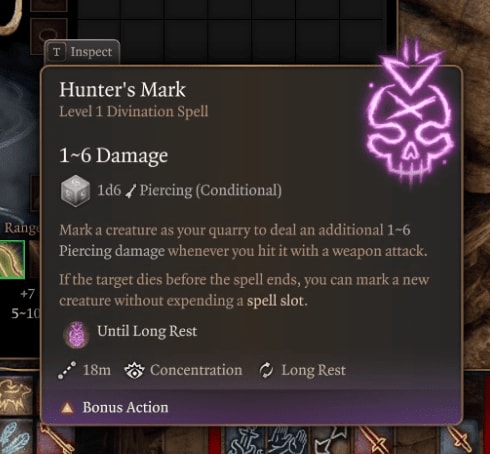Click the orange Bonus Action triangle icon
490x454 pixels.
(x=67, y=408)
